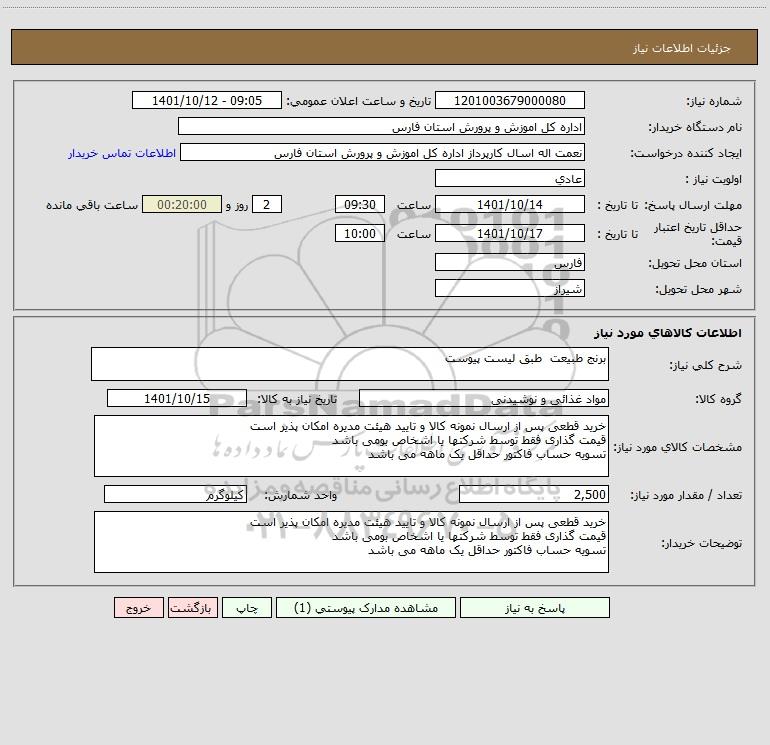Click the پاسخ به نیاز button
This screenshot has height=745, width=770.
pos(535,607)
